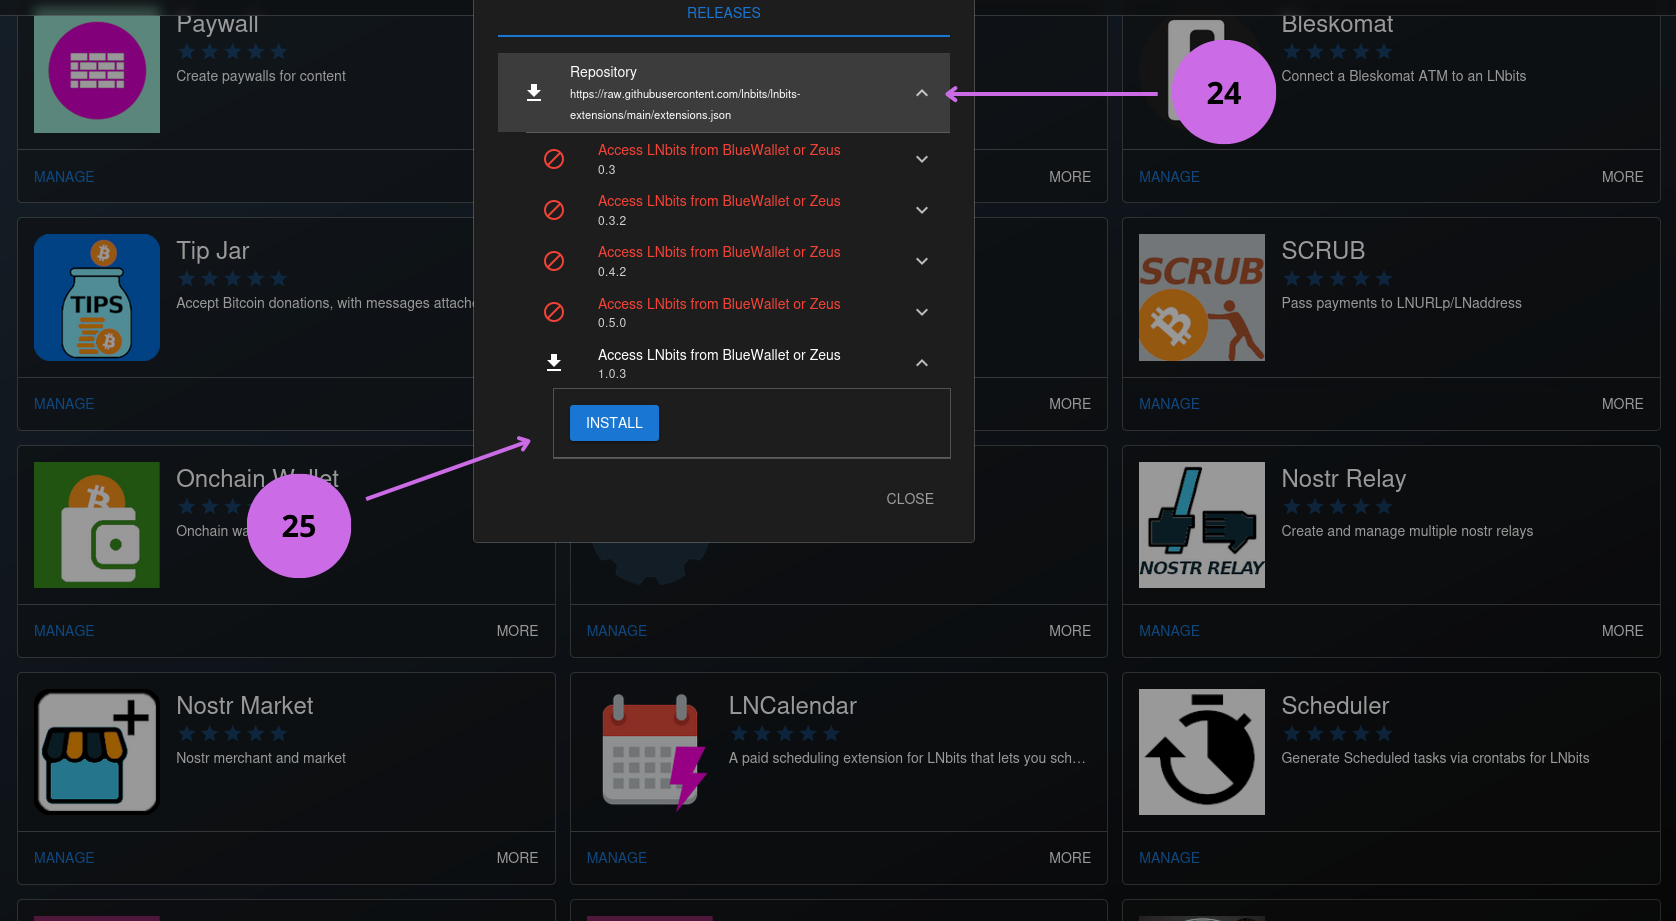This screenshot has height=921, width=1676.
Task: Click the 'SCRUB' card title
Action: (1323, 251)
